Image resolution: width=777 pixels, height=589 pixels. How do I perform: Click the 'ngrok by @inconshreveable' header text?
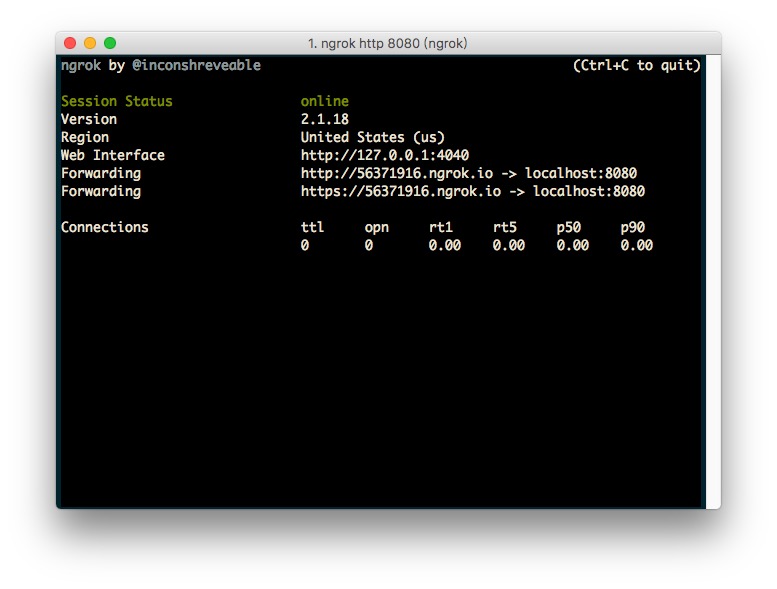click(161, 65)
